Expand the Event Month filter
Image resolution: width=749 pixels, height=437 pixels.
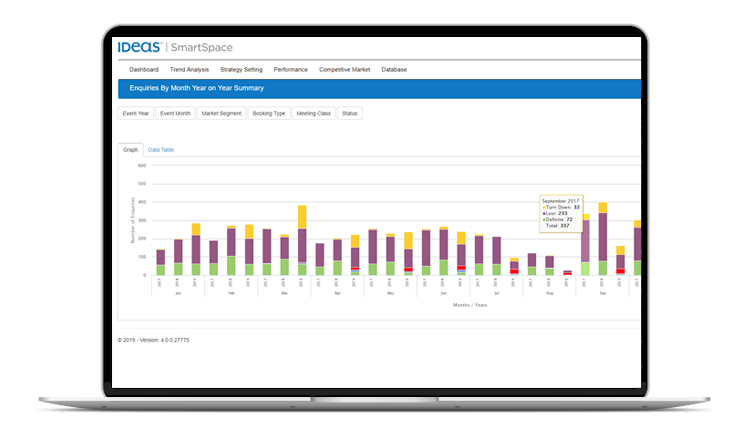coord(175,114)
